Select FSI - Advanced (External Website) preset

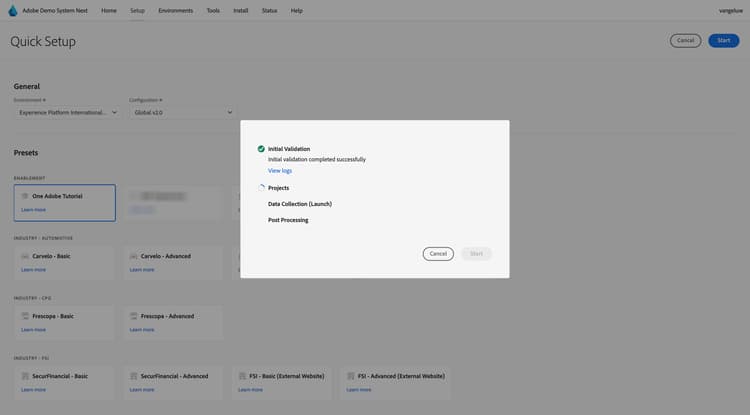coord(395,382)
